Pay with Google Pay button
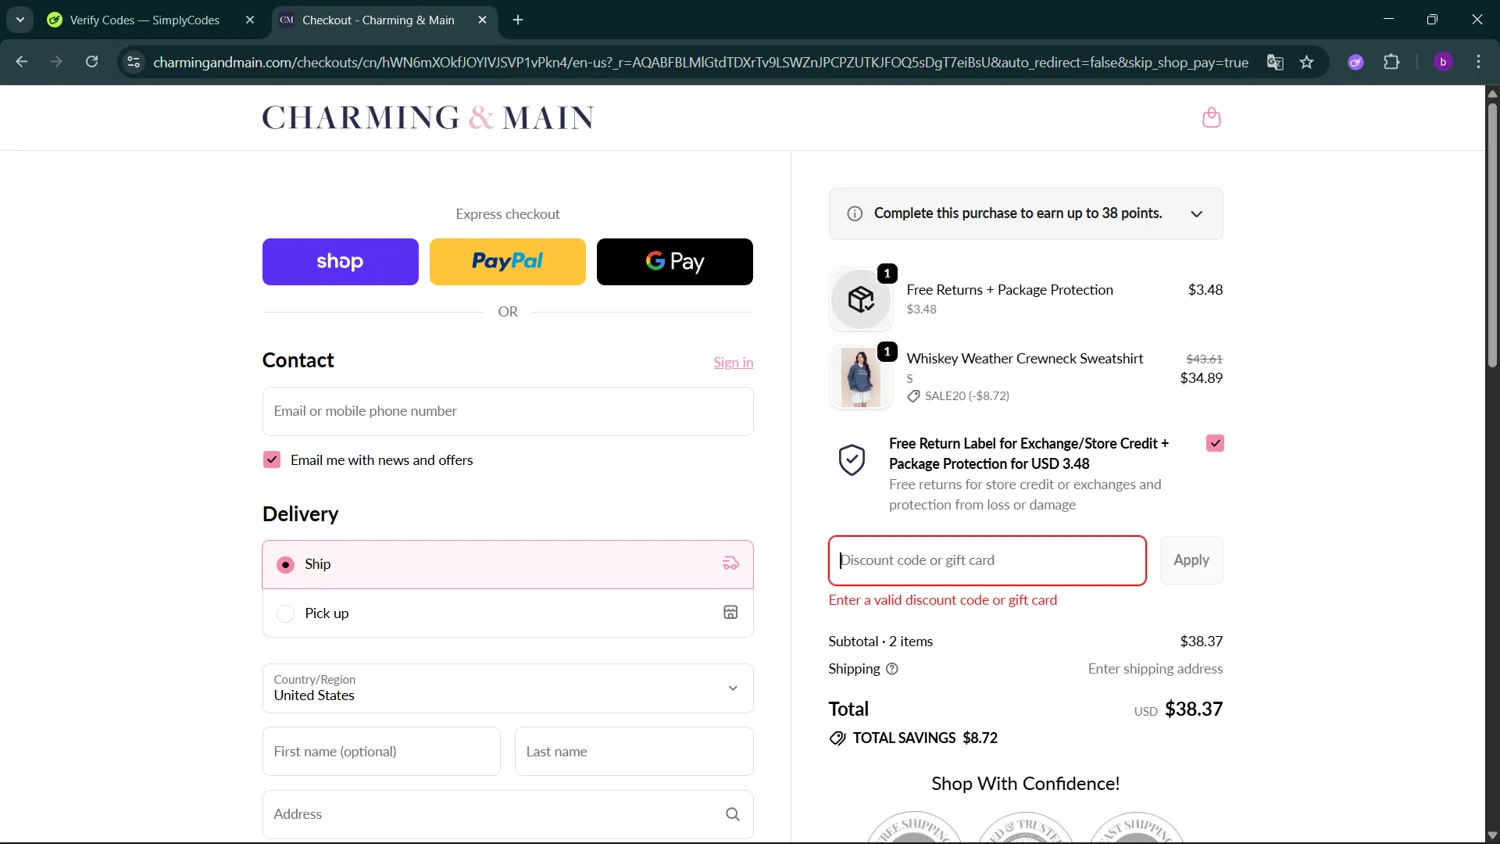Image resolution: width=1500 pixels, height=844 pixels. pyautogui.click(x=675, y=262)
